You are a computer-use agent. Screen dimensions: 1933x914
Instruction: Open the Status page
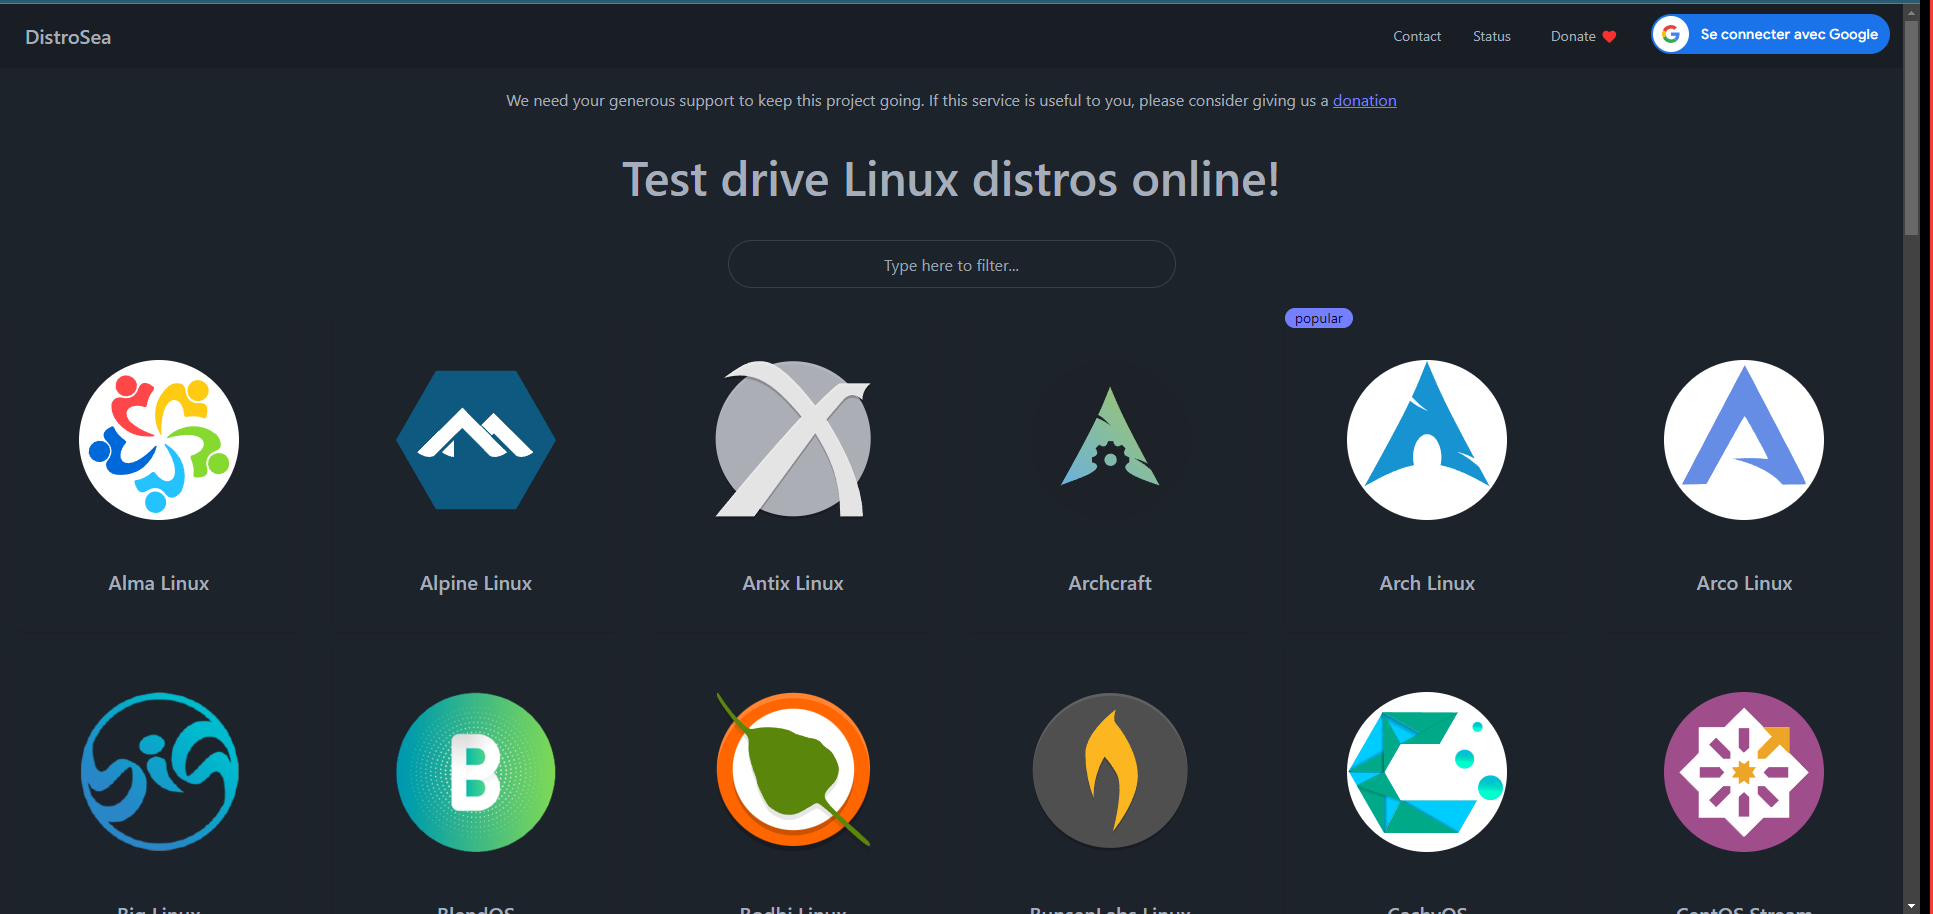tap(1491, 36)
